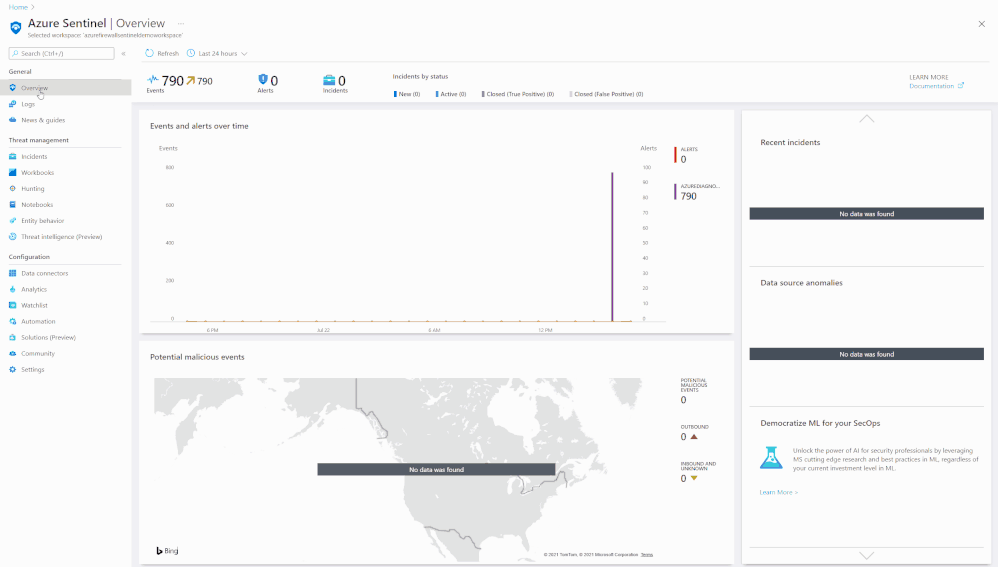This screenshot has height=567, width=998.
Task: Click the ALERTS 0 legend entry
Action: coord(687,155)
